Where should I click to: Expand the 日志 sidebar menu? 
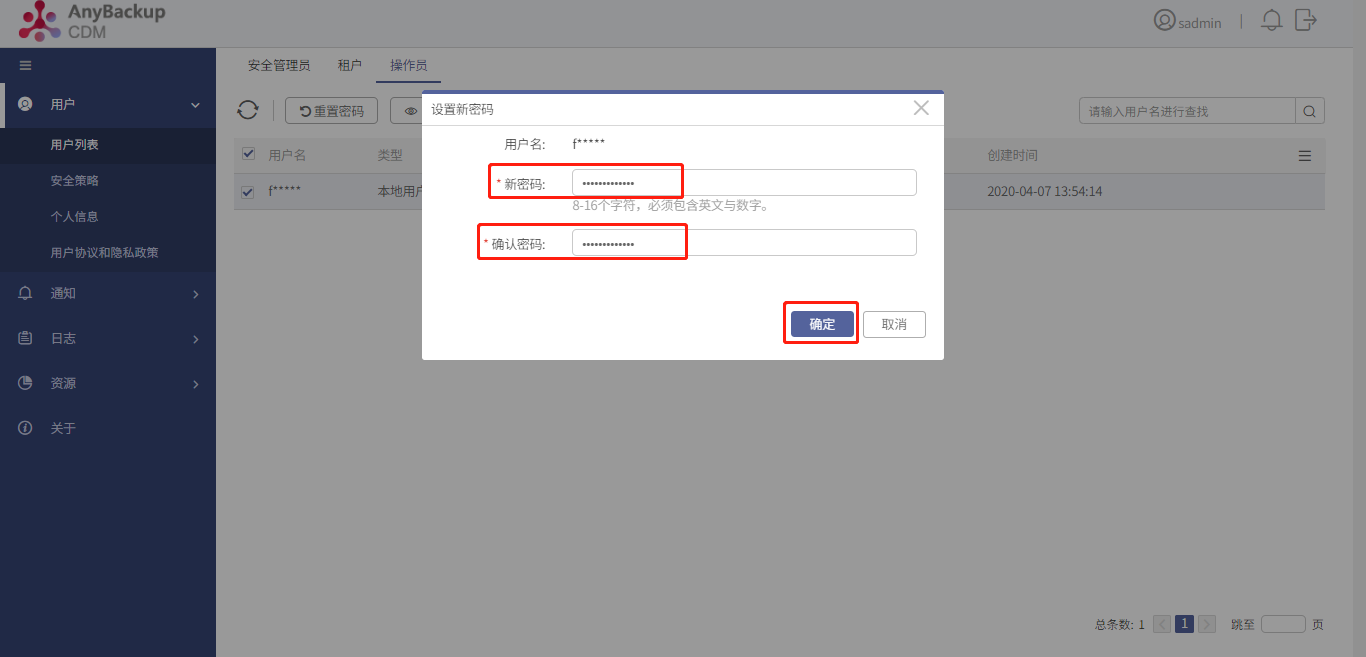(108, 339)
